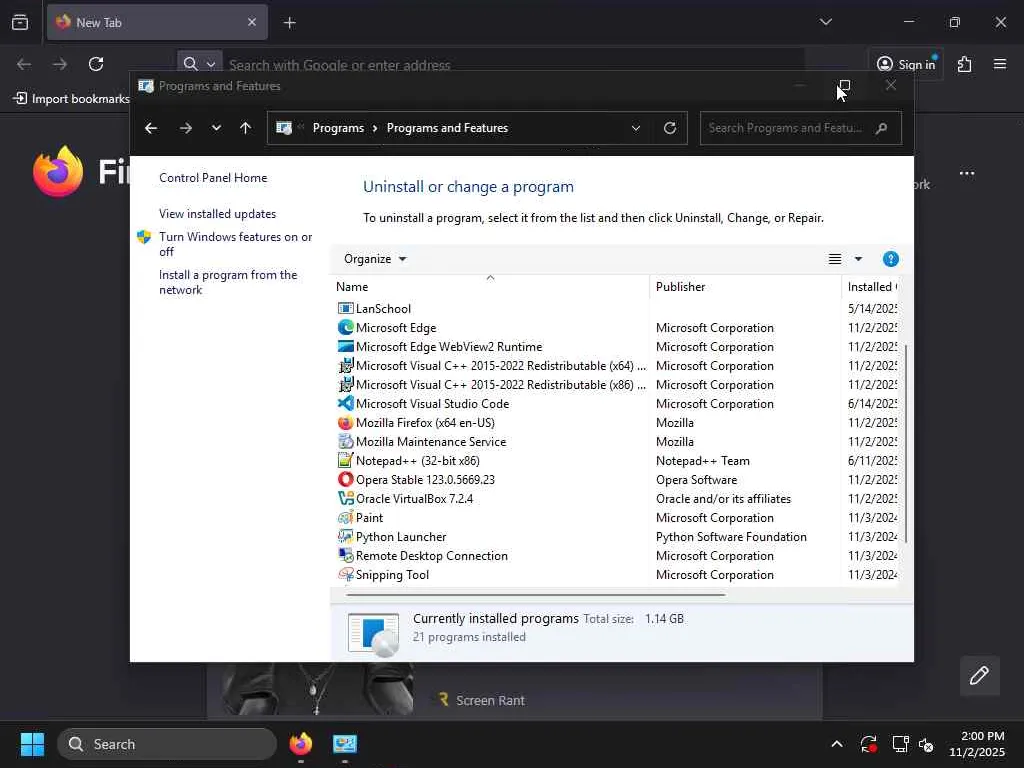Open the Windows Start menu
The image size is (1024, 768).
pyautogui.click(x=32, y=744)
